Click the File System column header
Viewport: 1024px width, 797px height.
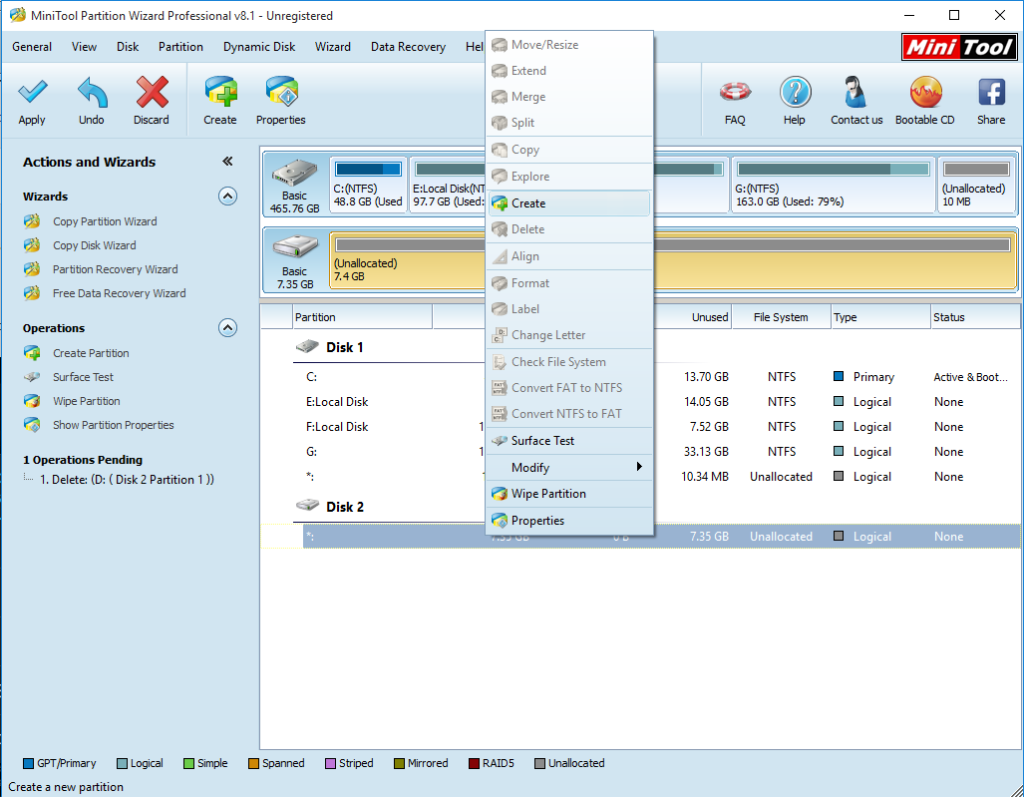click(781, 317)
